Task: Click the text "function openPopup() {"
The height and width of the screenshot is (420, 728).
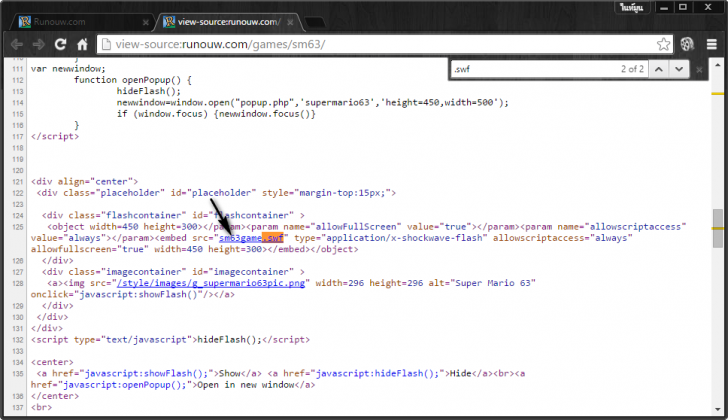Action: 133,80
